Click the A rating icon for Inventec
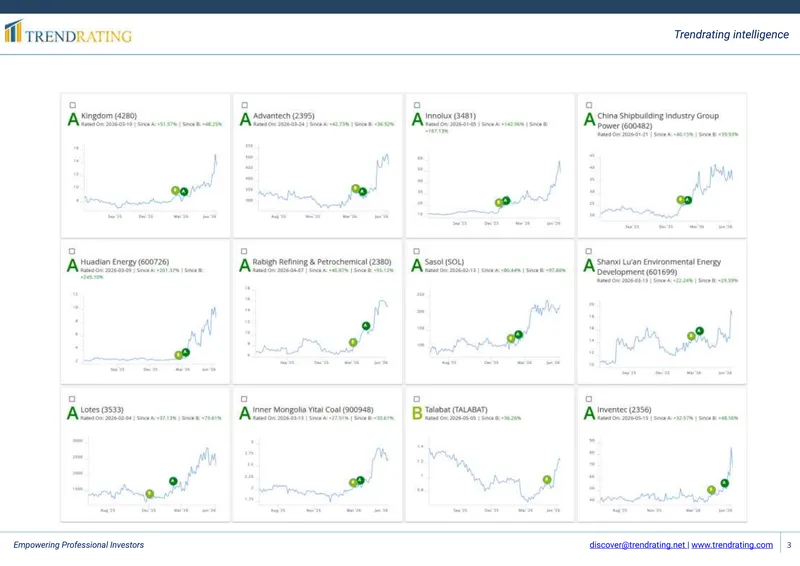Image resolution: width=800 pixels, height=566 pixels. coord(589,413)
